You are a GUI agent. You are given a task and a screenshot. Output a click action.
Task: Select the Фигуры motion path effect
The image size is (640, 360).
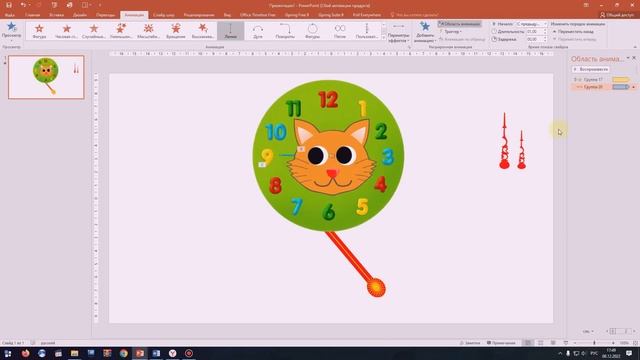coord(312,31)
